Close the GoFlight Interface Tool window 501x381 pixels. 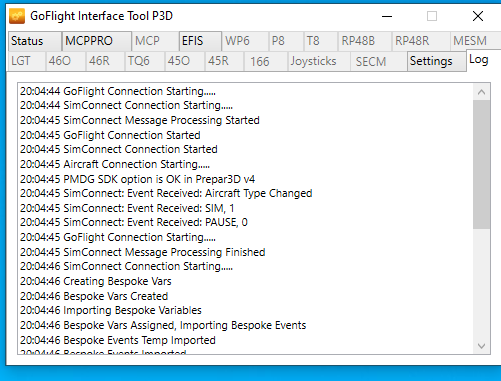tap(478, 16)
